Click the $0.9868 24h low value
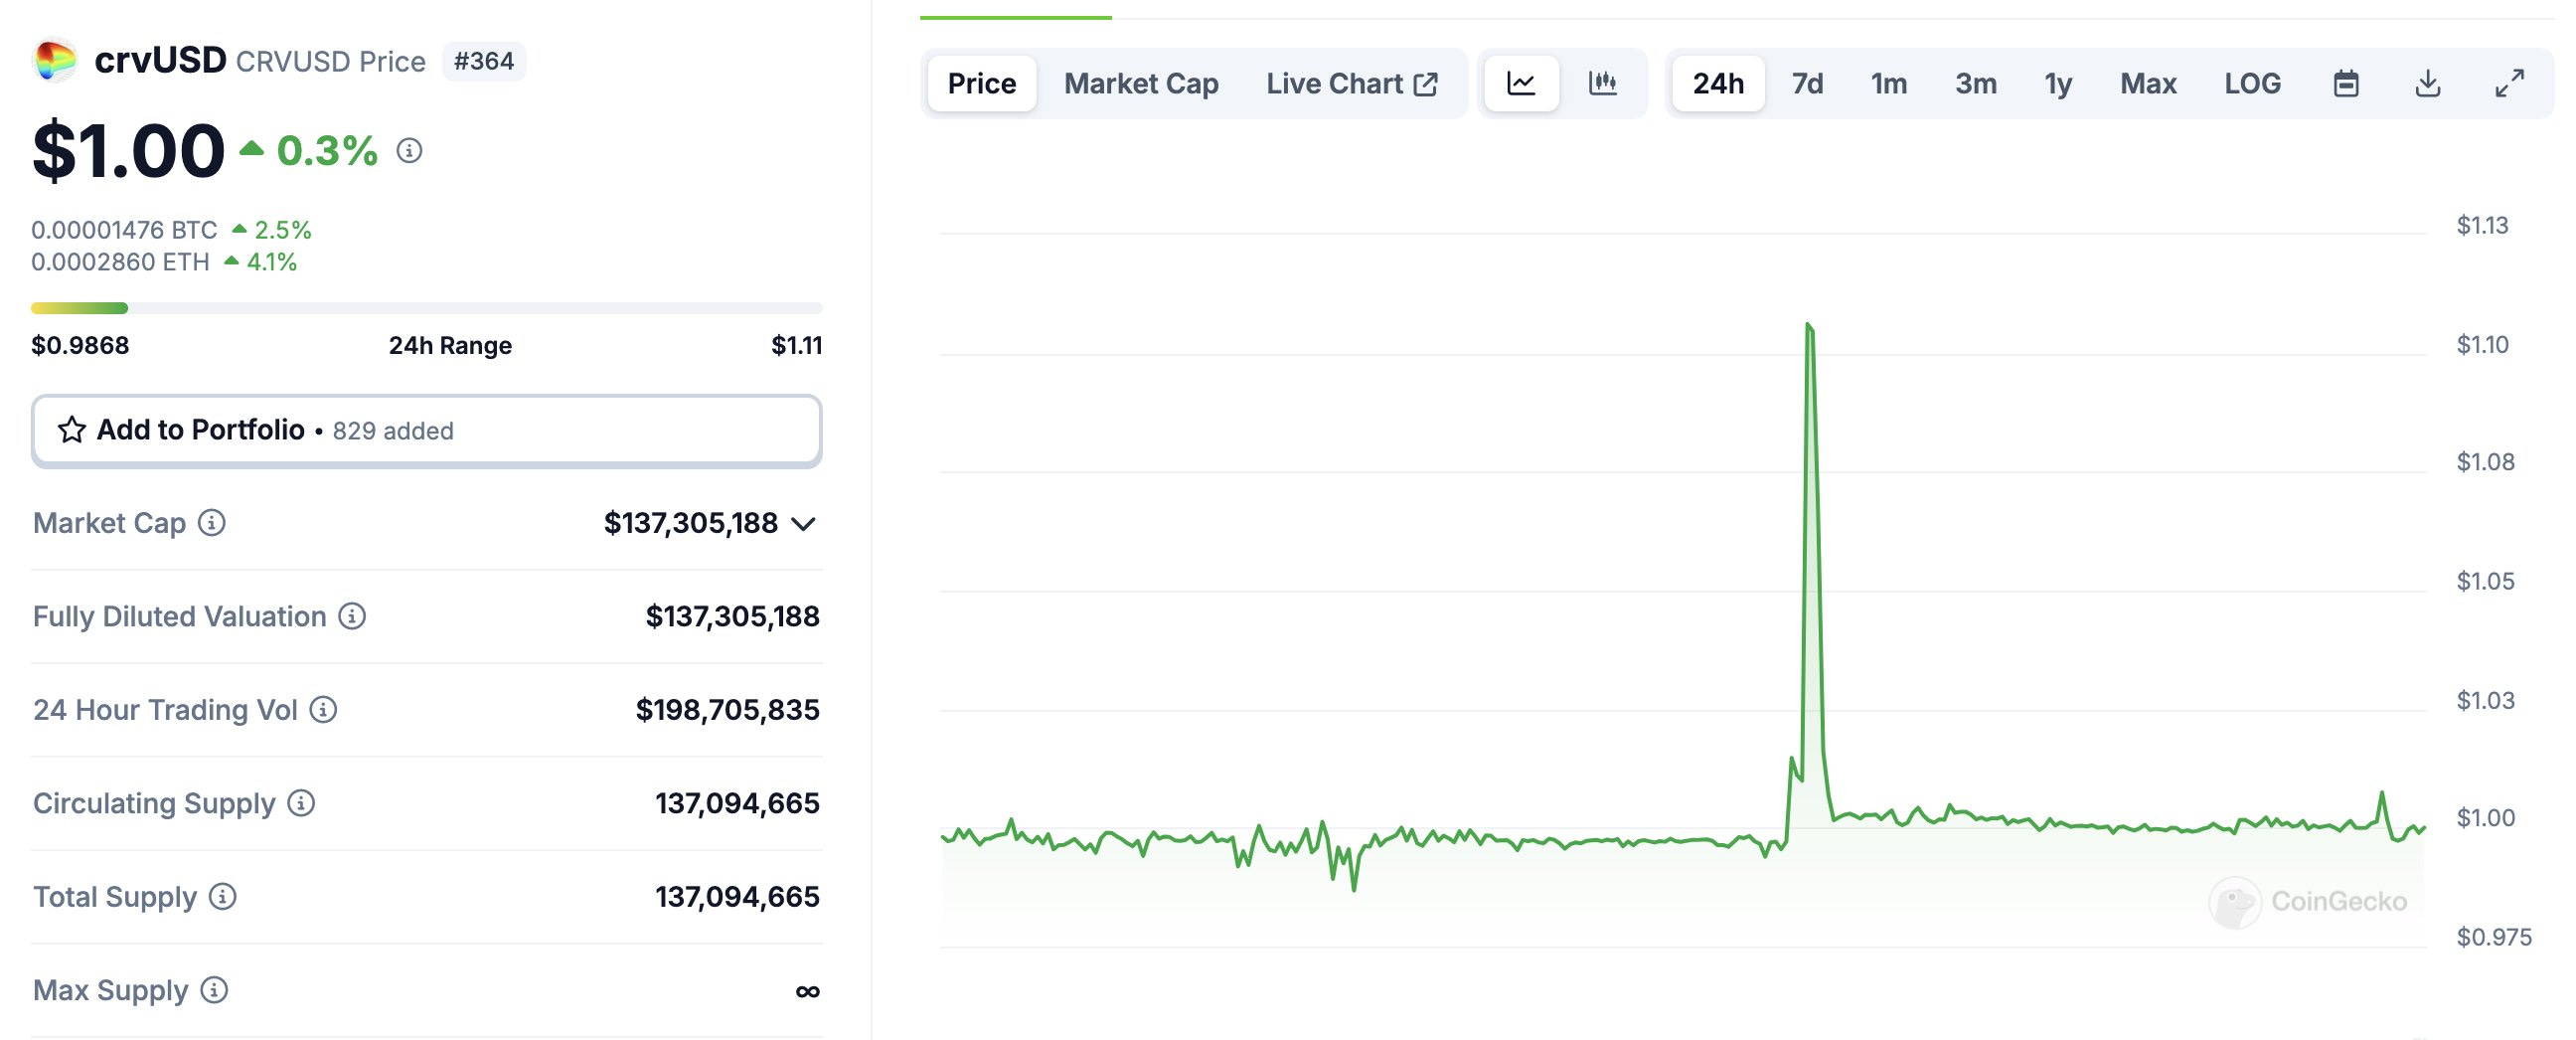 point(80,345)
